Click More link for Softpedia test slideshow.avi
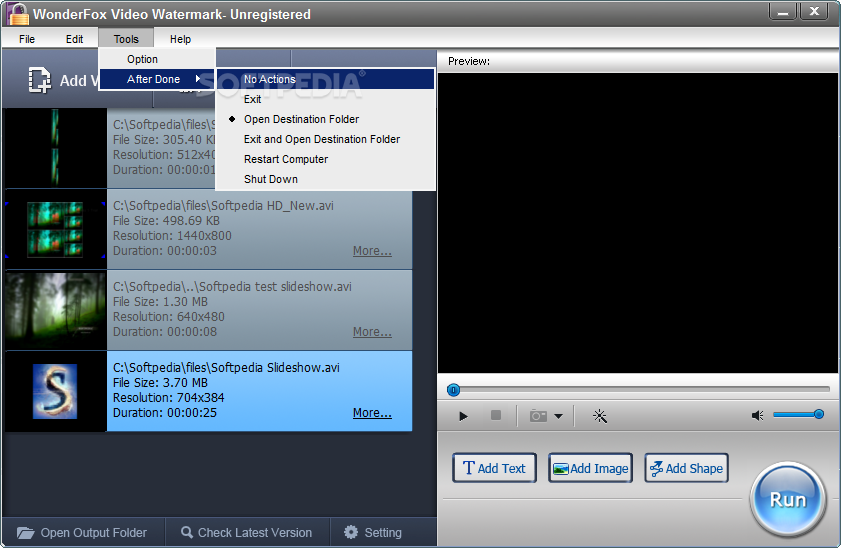 click(372, 331)
